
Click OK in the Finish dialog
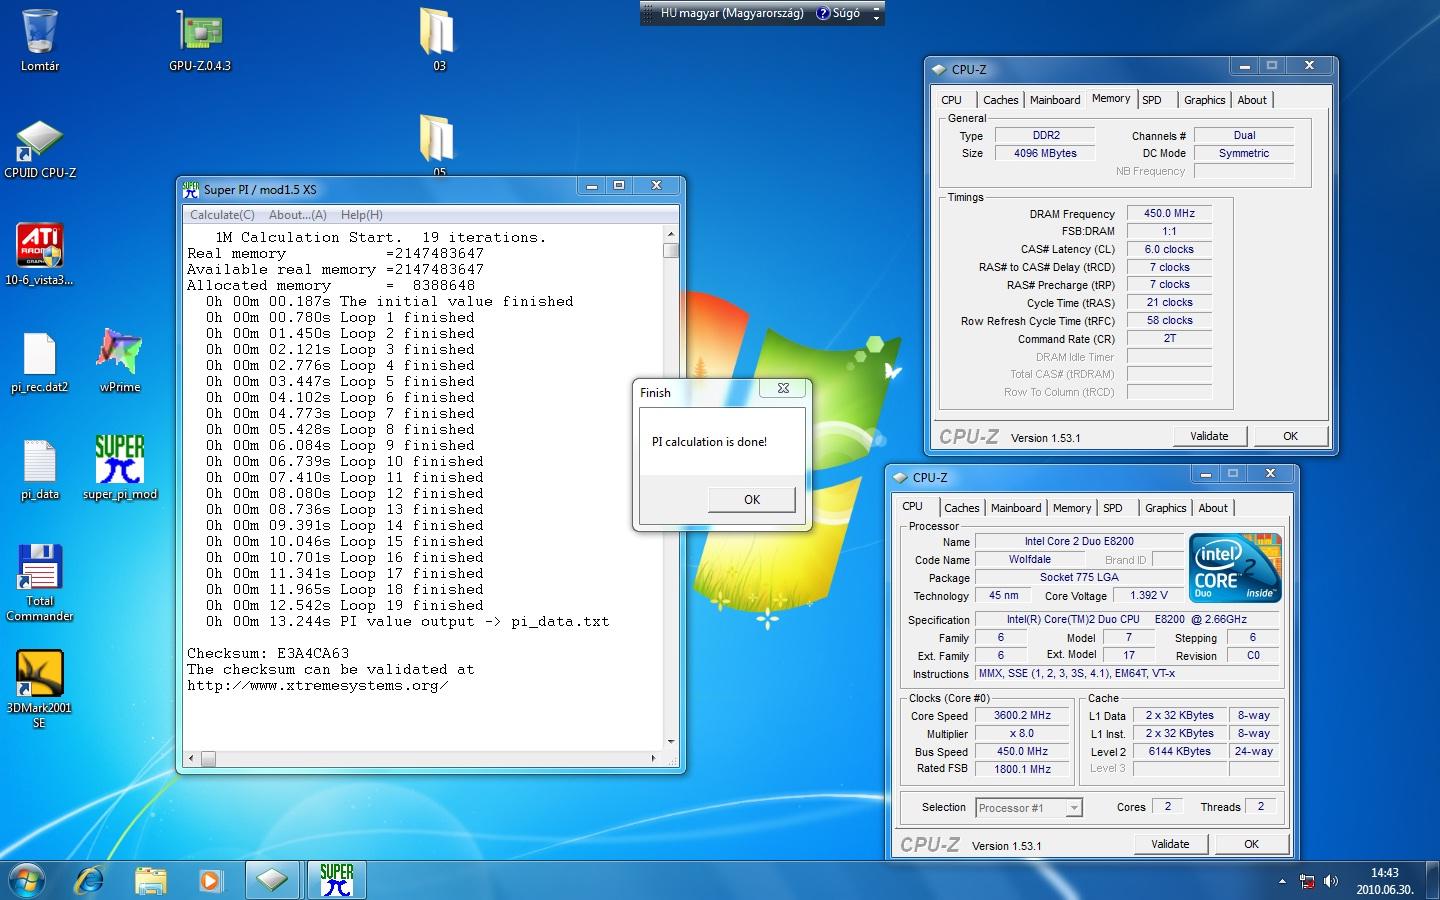(x=752, y=499)
